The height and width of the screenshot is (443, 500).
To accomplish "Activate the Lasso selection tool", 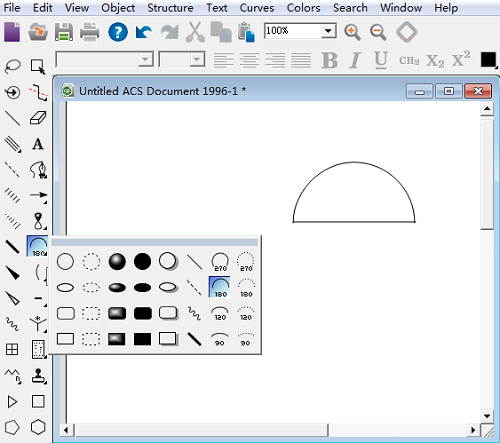I will (13, 66).
